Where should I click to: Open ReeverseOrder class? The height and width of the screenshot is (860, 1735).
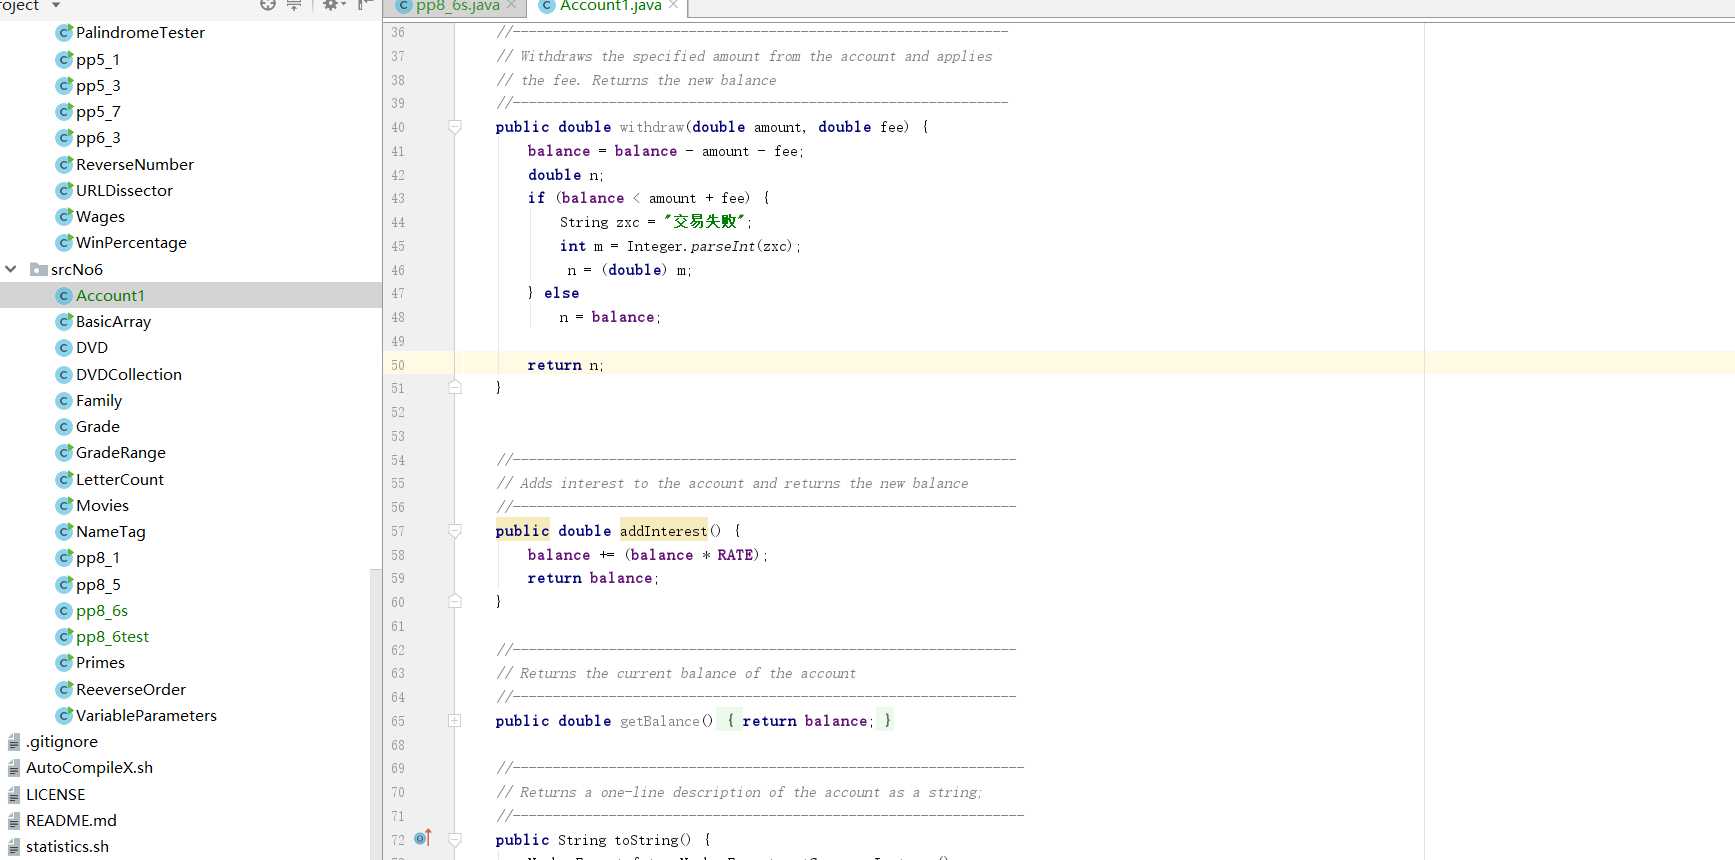tap(131, 689)
